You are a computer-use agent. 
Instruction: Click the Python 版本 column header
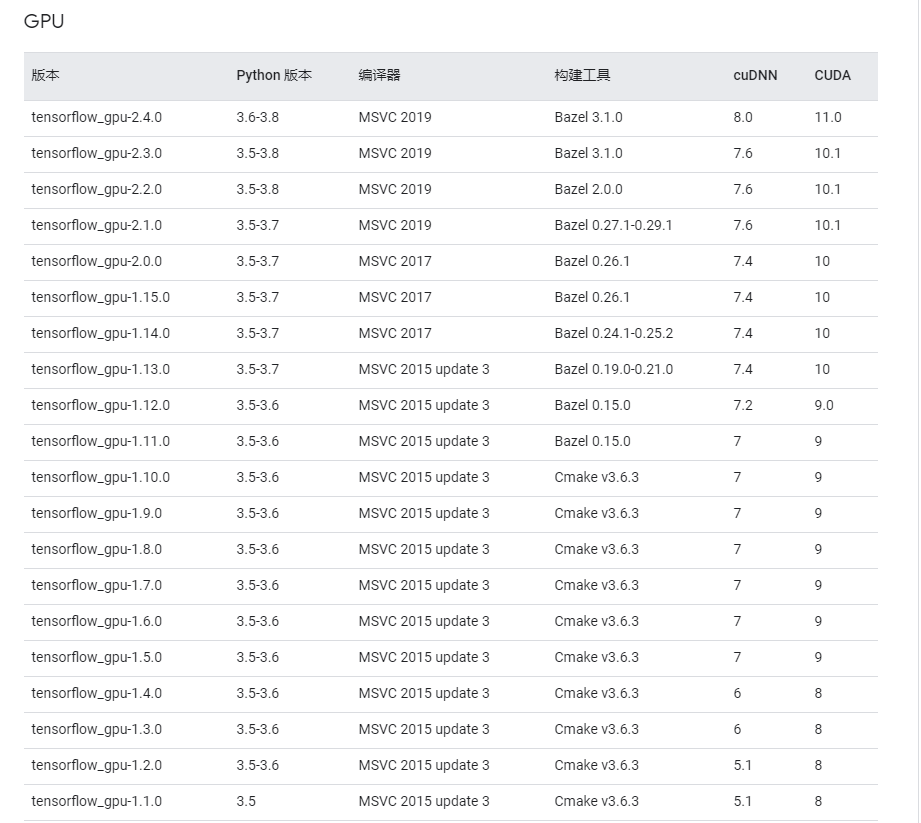click(x=274, y=75)
